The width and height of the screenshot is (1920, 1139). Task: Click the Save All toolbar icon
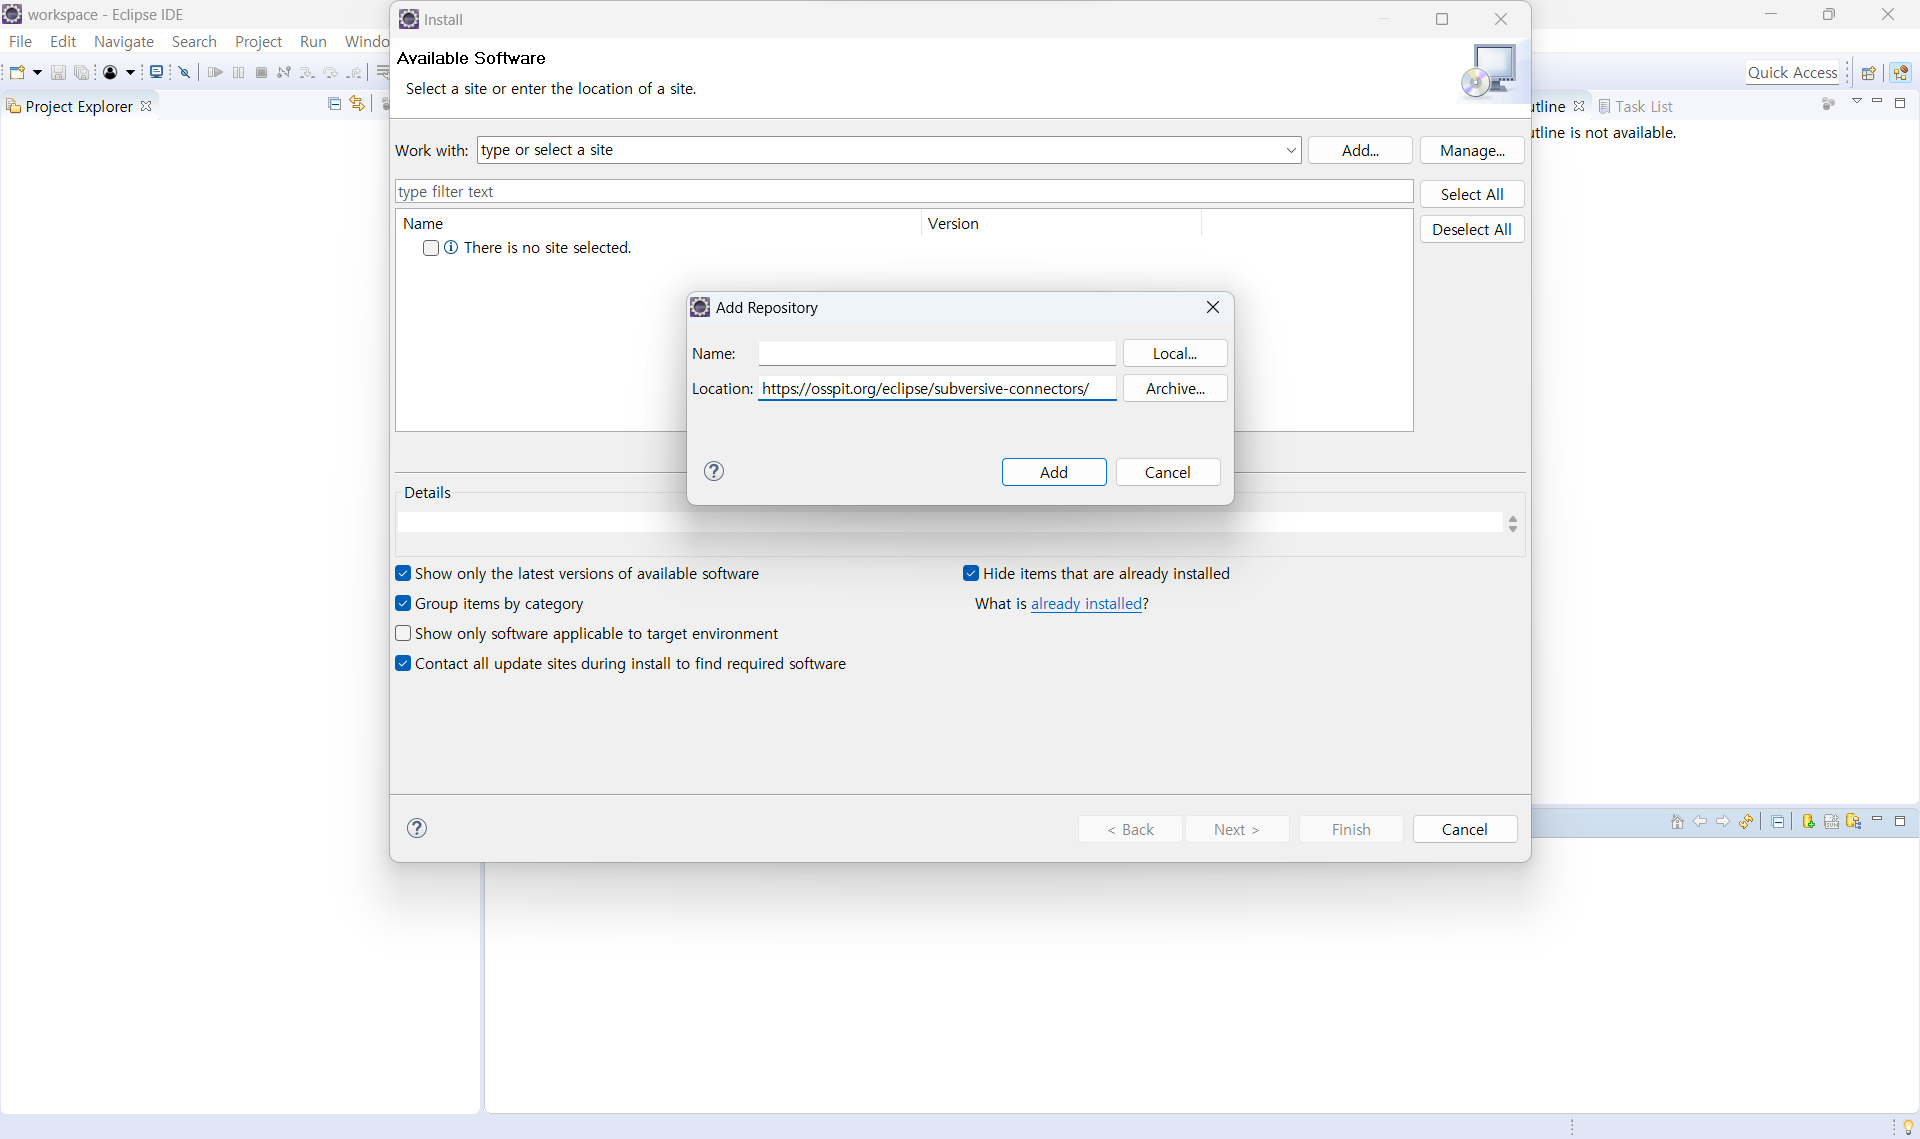tap(81, 72)
